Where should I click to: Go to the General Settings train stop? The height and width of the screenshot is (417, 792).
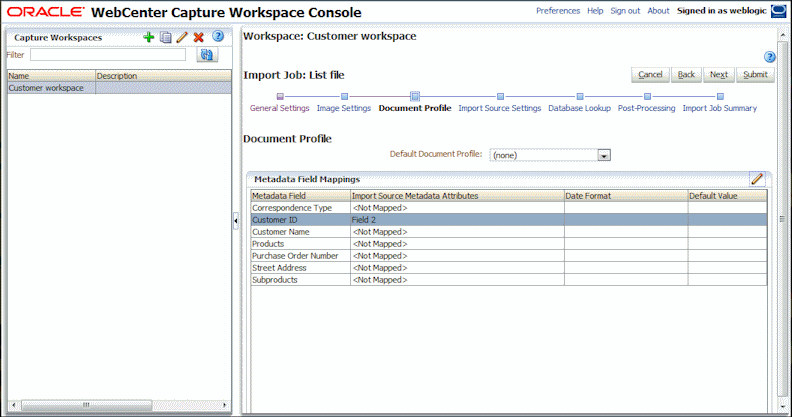[x=279, y=108]
